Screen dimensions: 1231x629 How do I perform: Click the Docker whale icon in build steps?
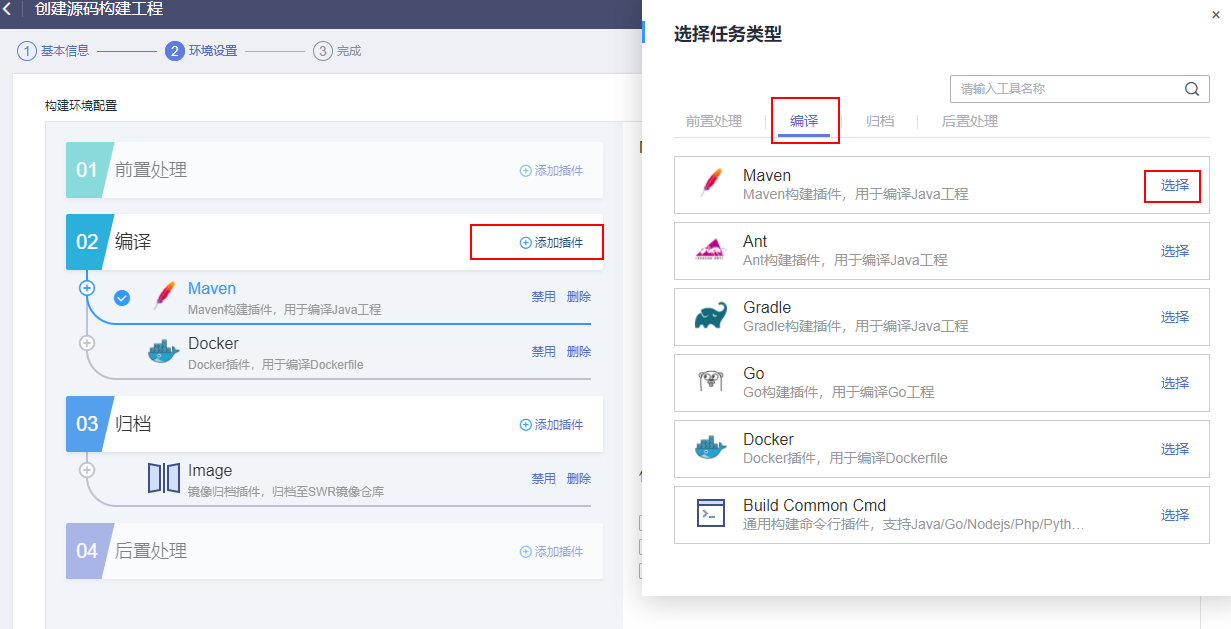click(163, 352)
